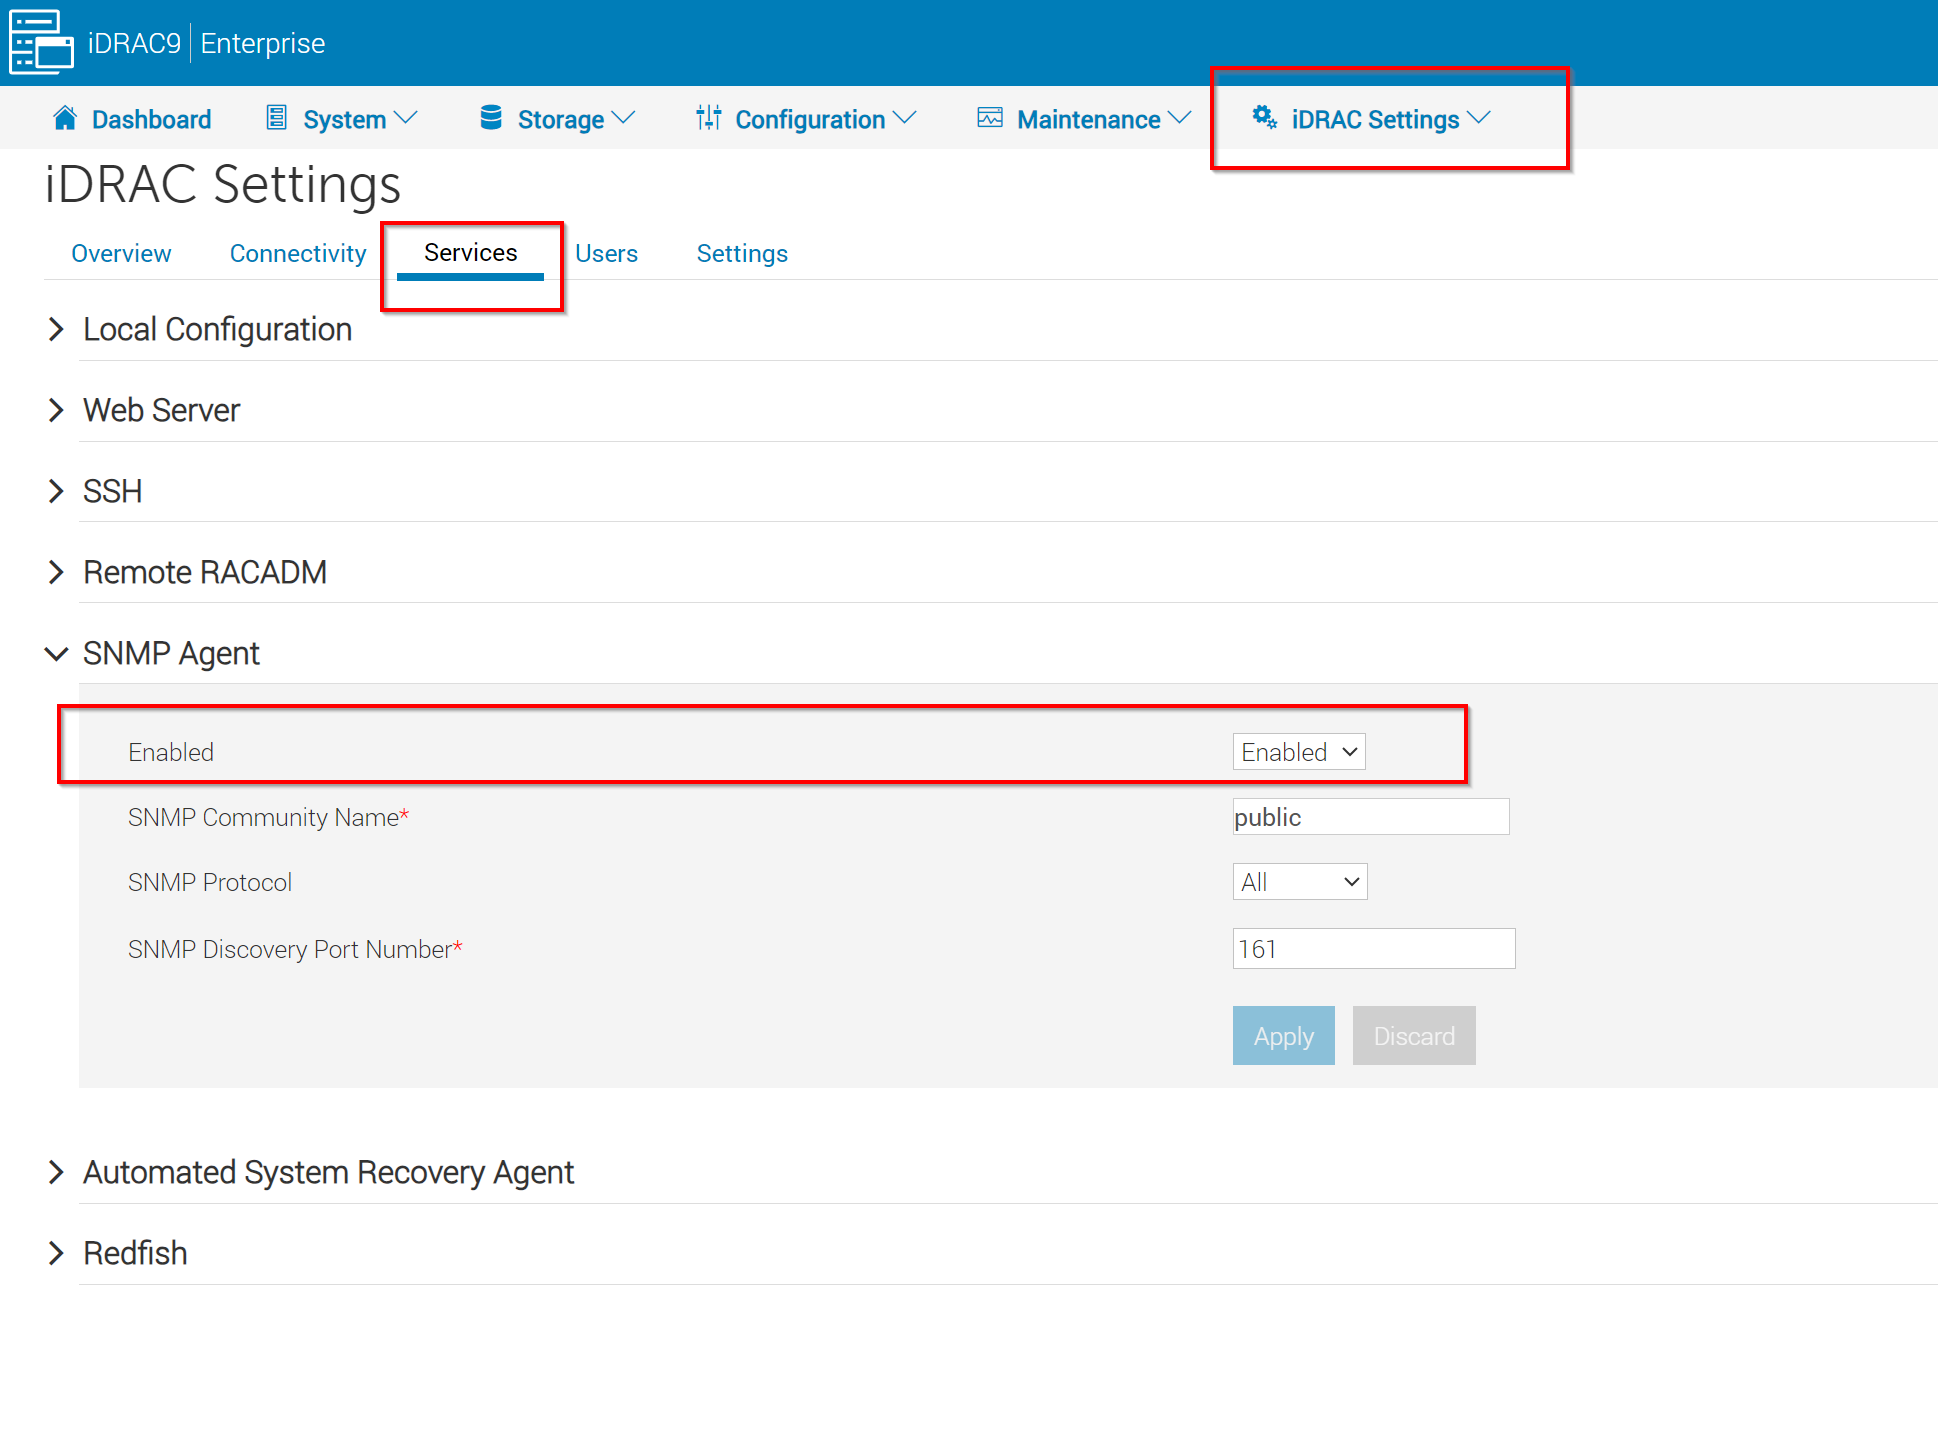The width and height of the screenshot is (1938, 1448).
Task: Click the Maintenance monitor icon
Action: point(989,118)
